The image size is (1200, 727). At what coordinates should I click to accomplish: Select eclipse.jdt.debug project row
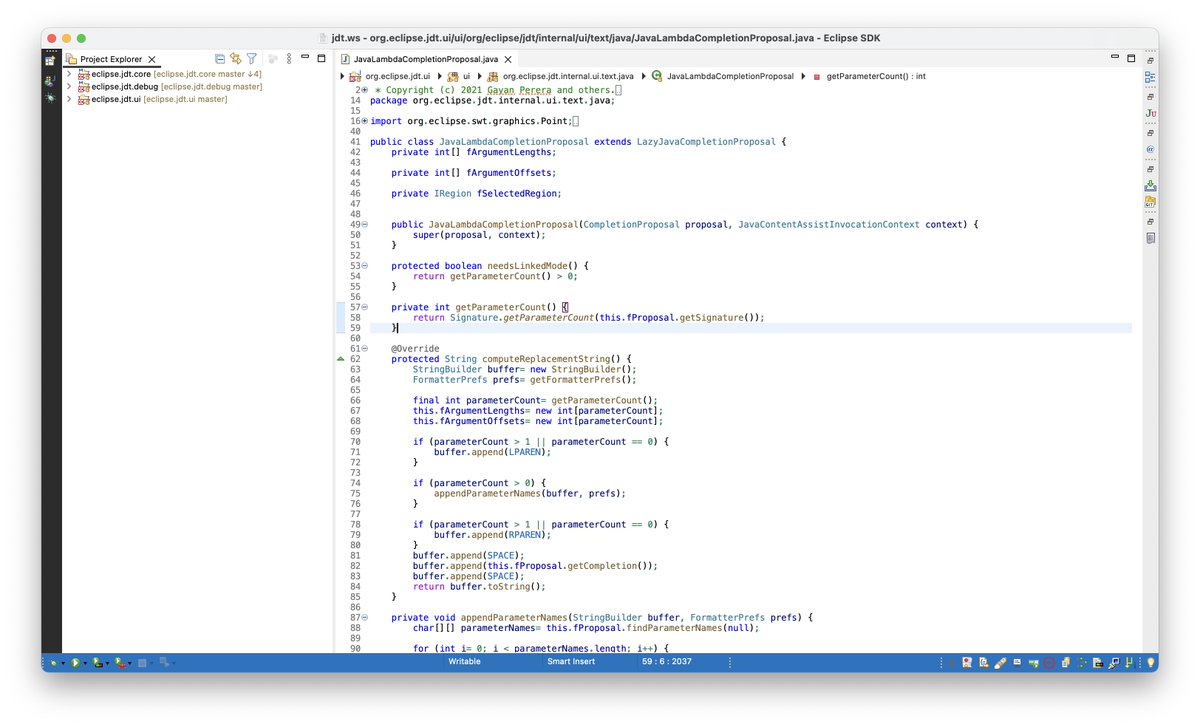coord(170,87)
